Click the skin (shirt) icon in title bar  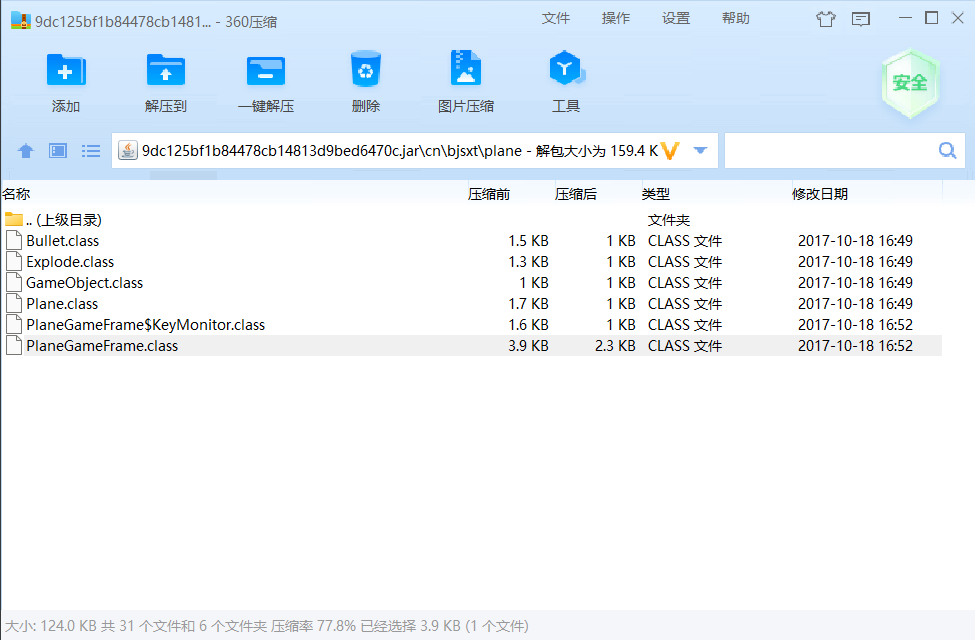[826, 19]
